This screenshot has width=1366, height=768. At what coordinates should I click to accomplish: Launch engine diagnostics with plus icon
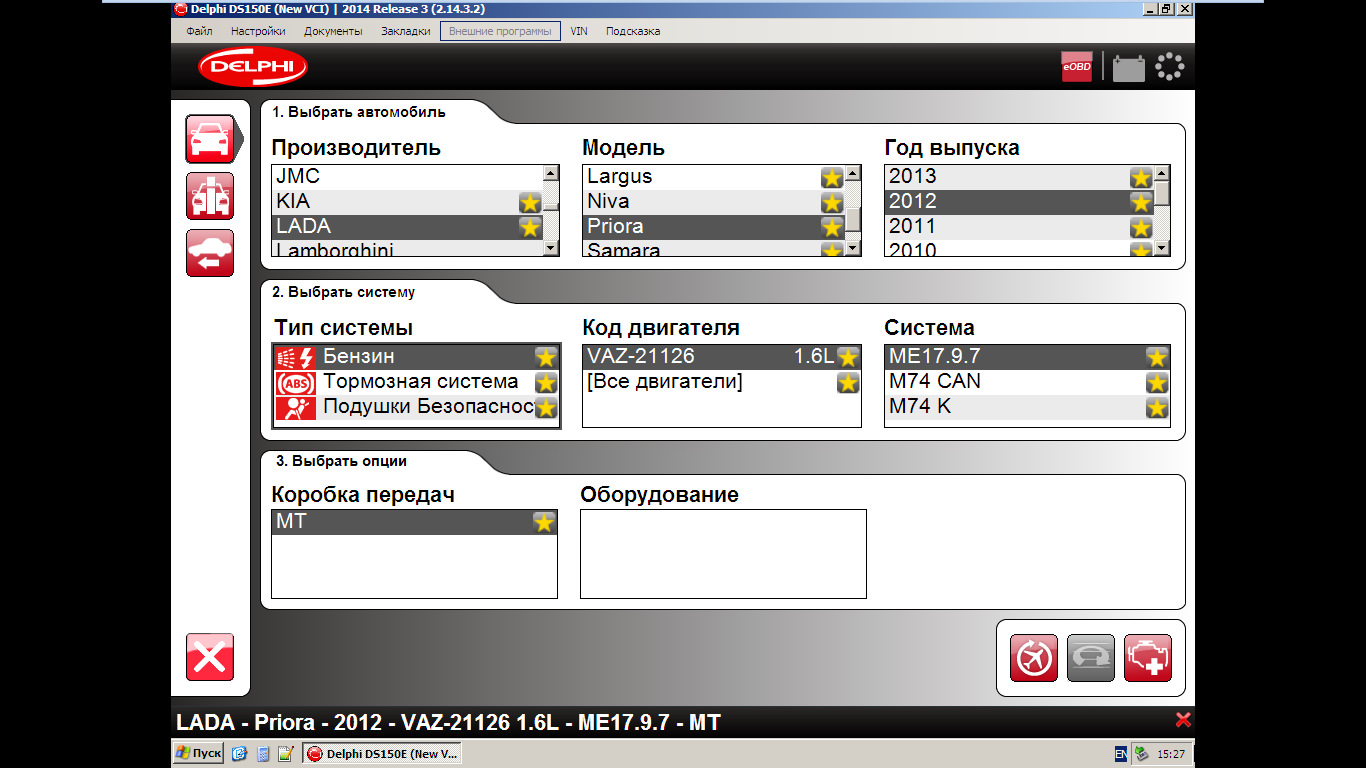coord(1148,658)
